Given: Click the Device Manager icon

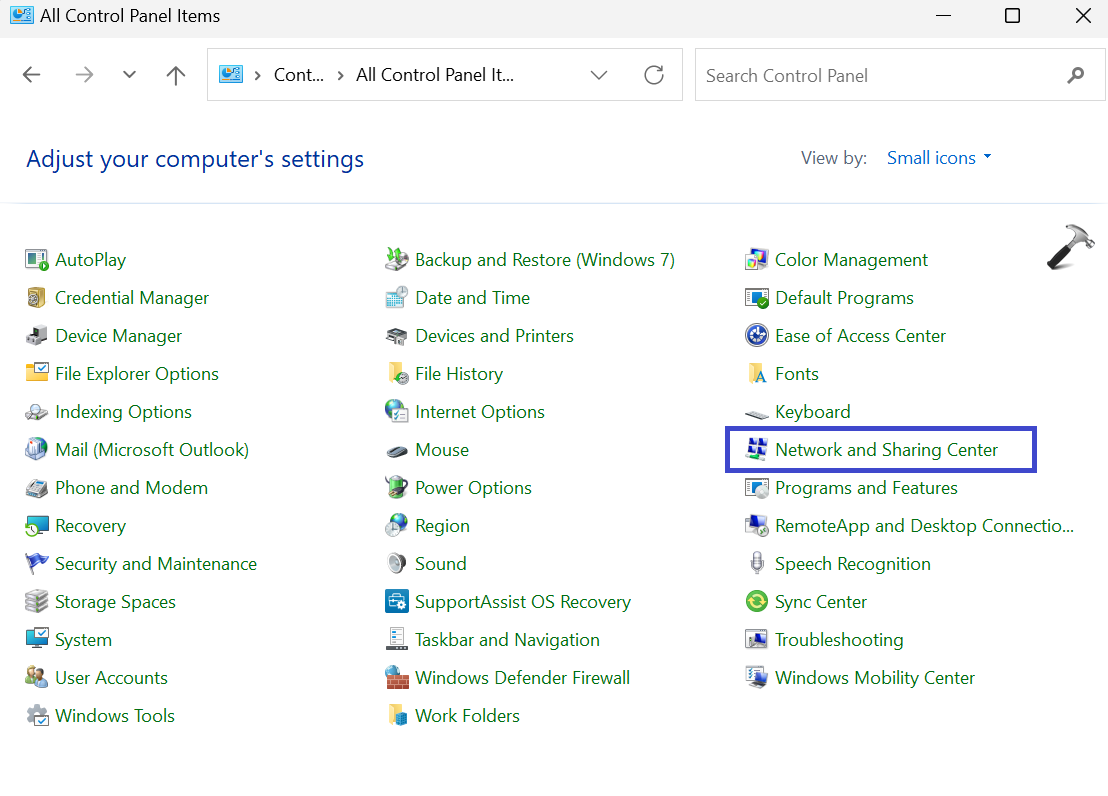Looking at the screenshot, I should (x=37, y=336).
